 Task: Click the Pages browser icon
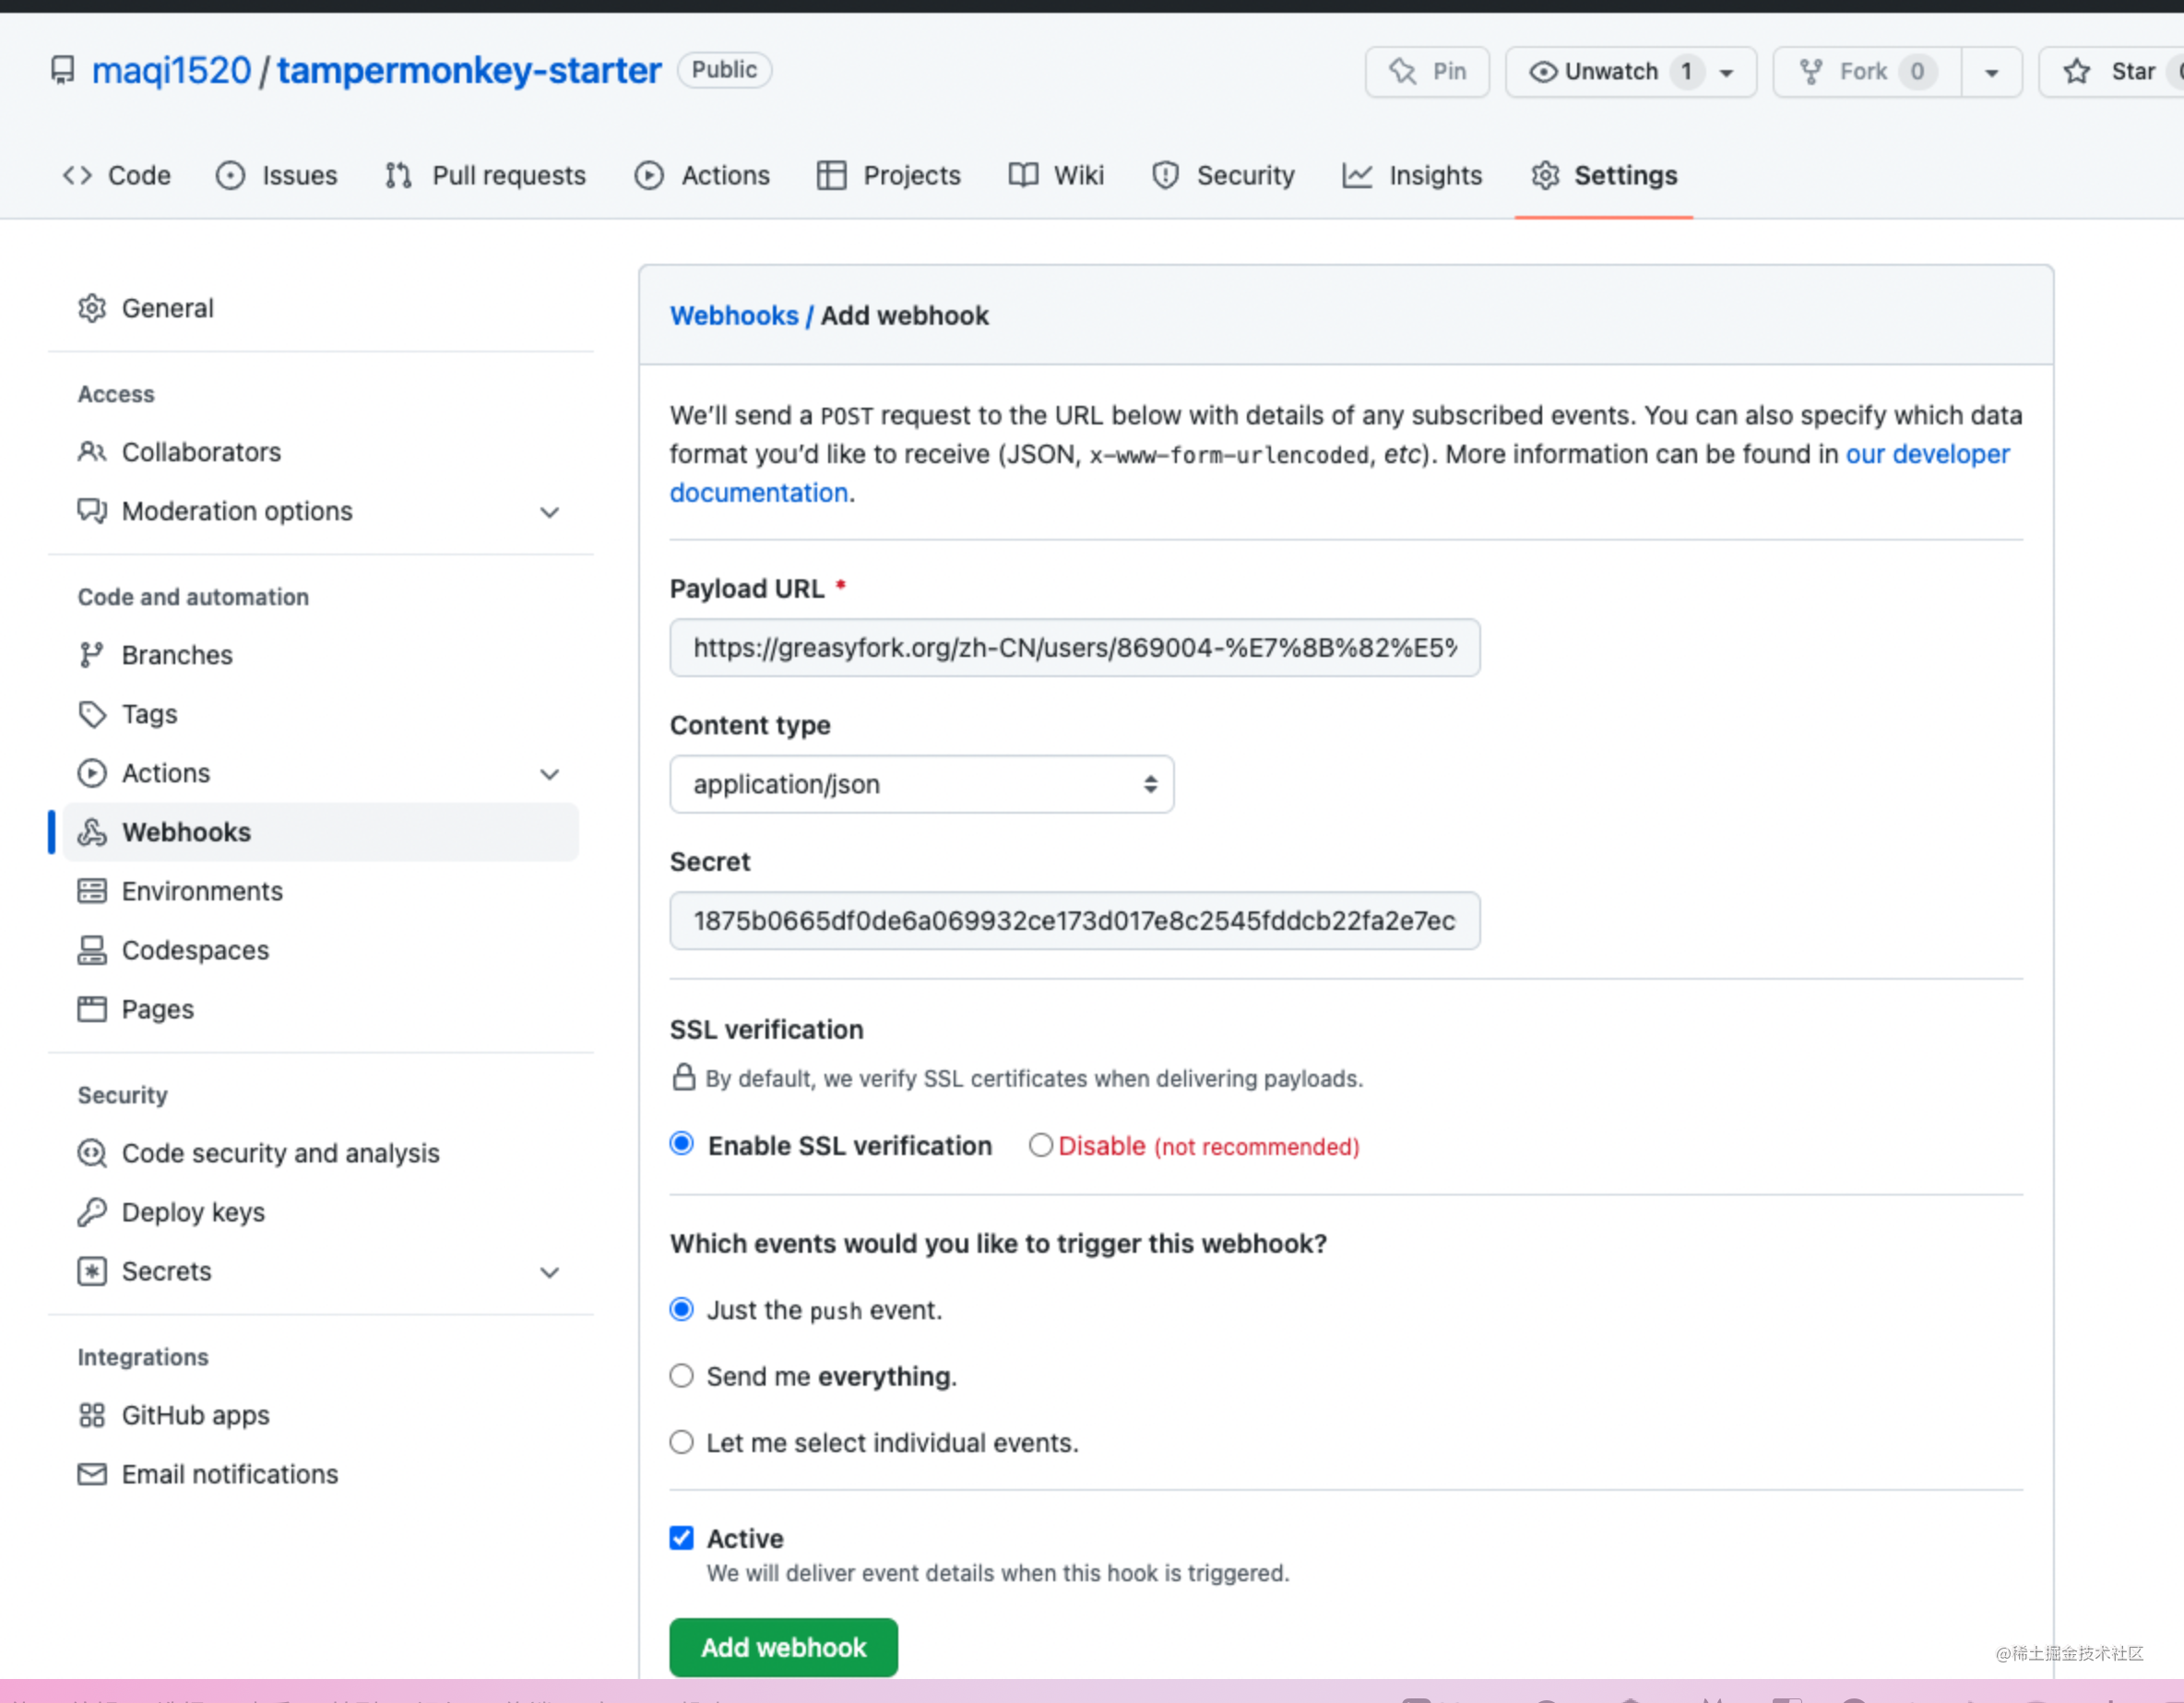click(92, 1009)
